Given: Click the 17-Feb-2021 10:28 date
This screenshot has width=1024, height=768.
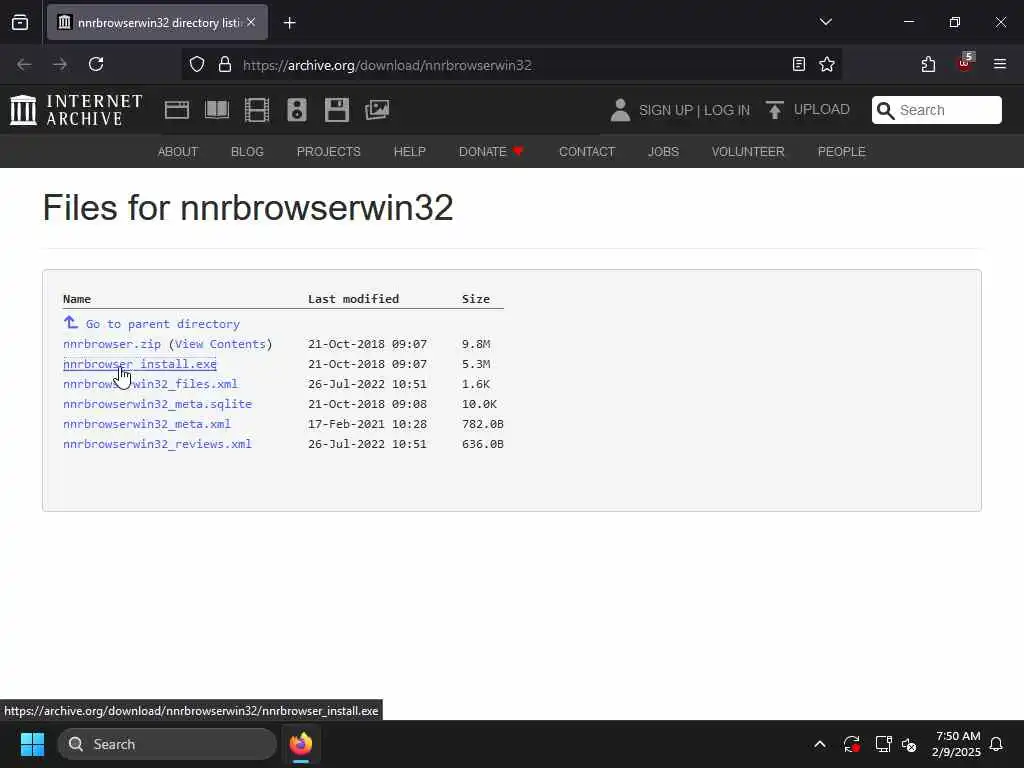Looking at the screenshot, I should [x=367, y=424].
